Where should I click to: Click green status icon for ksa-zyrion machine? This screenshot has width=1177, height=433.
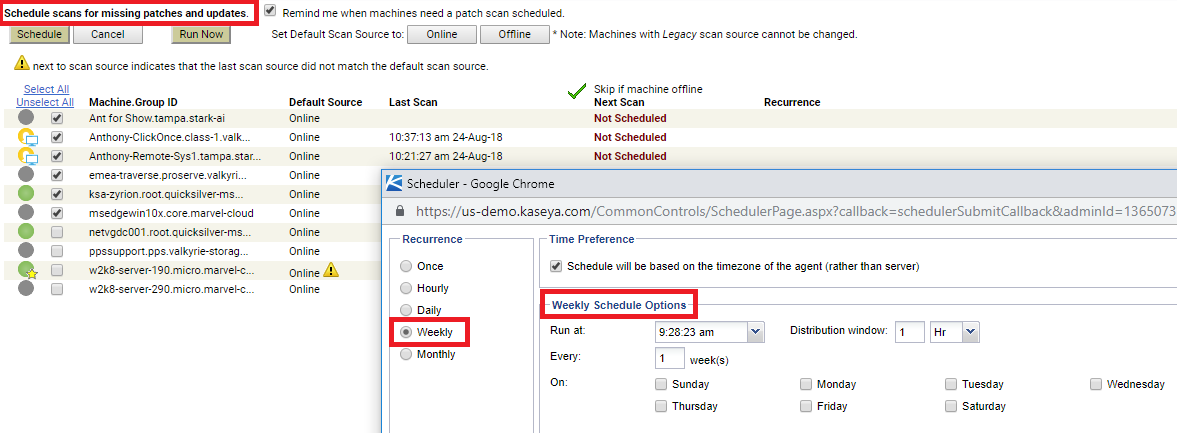[x=26, y=194]
